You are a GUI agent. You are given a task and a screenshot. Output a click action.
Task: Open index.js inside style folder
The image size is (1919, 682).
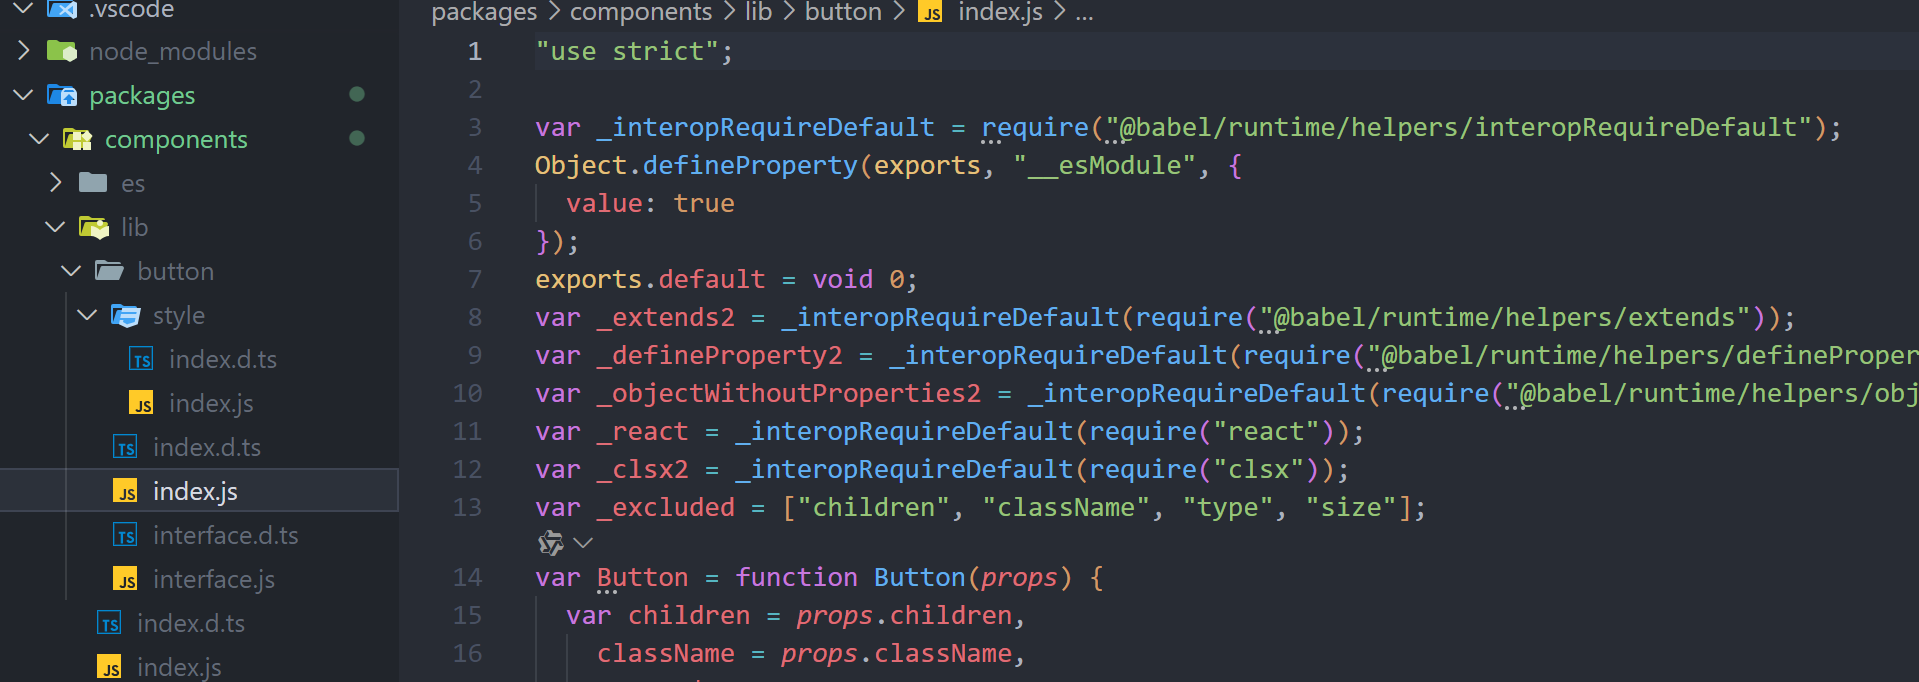coord(211,403)
